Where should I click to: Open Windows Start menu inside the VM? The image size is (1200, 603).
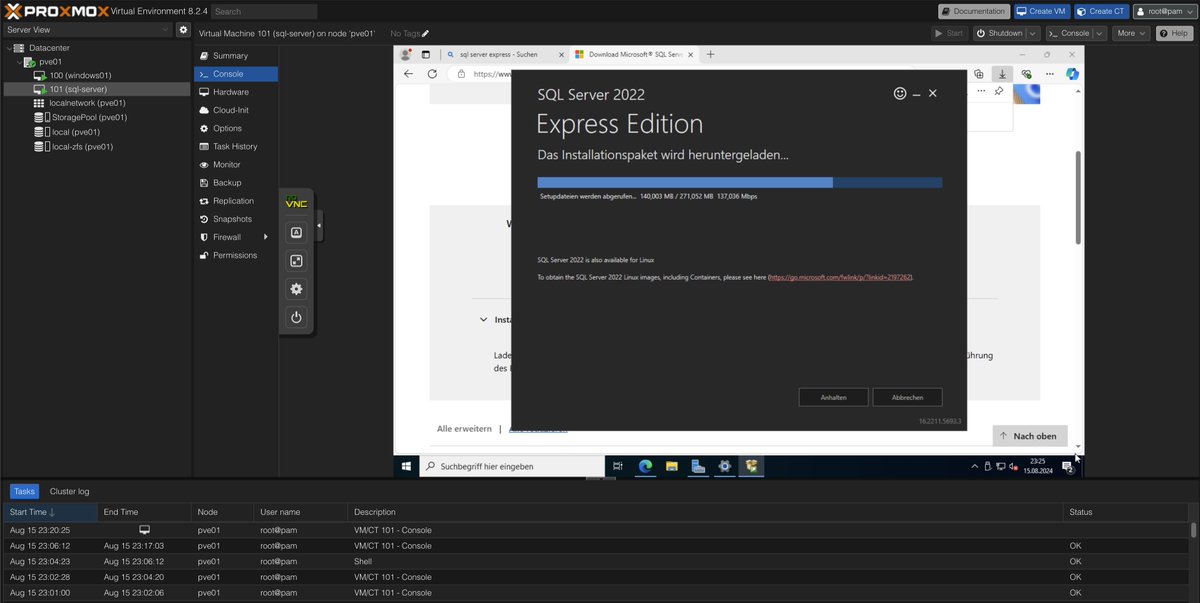tap(407, 466)
